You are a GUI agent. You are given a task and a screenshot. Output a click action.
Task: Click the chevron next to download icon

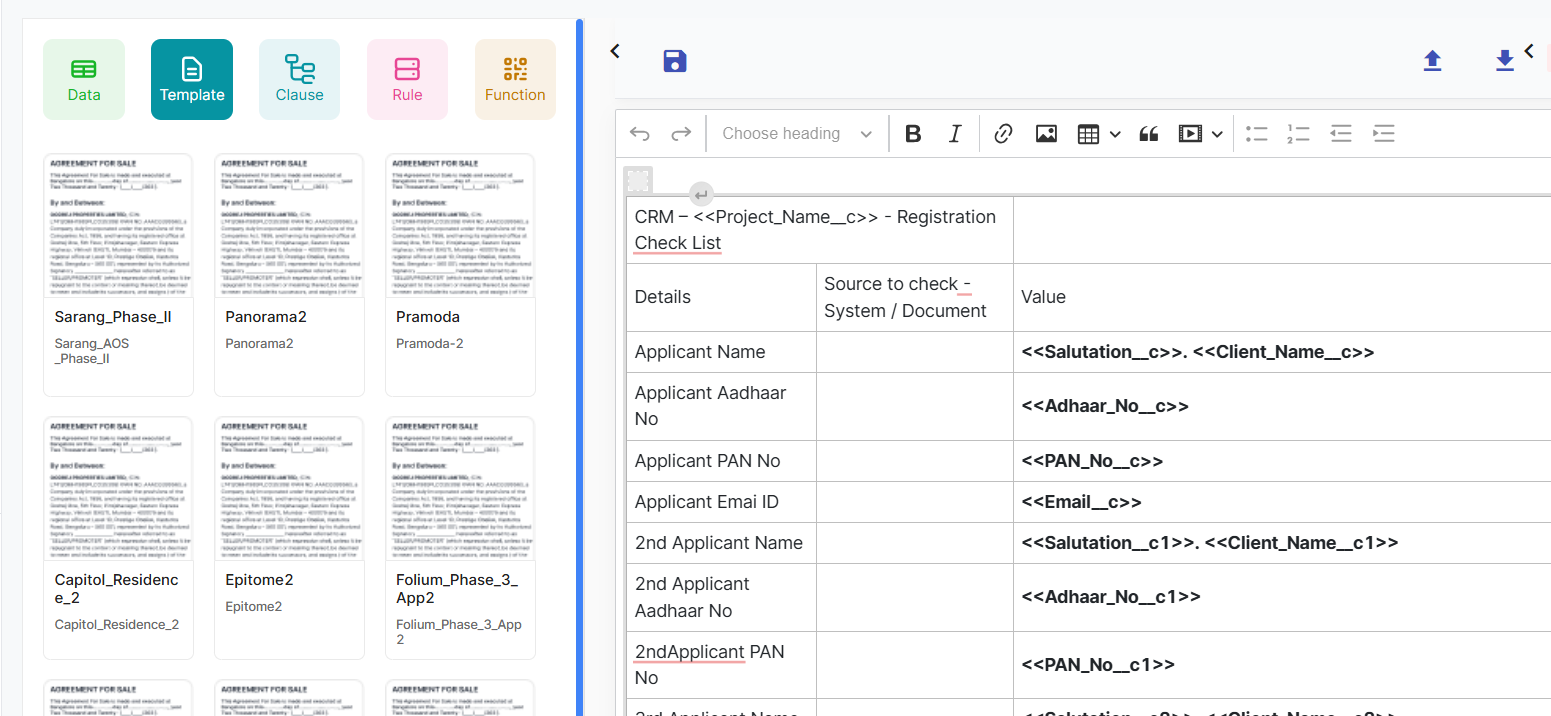pos(1528,51)
